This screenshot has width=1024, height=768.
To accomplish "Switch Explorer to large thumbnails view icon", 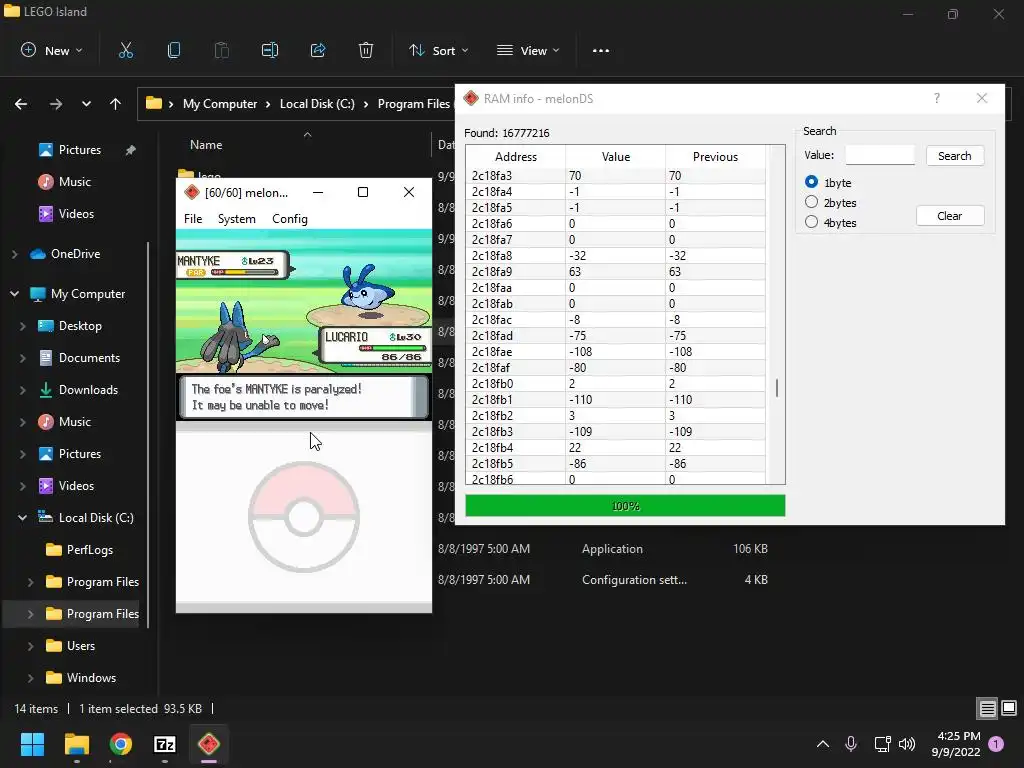I will tap(1009, 708).
